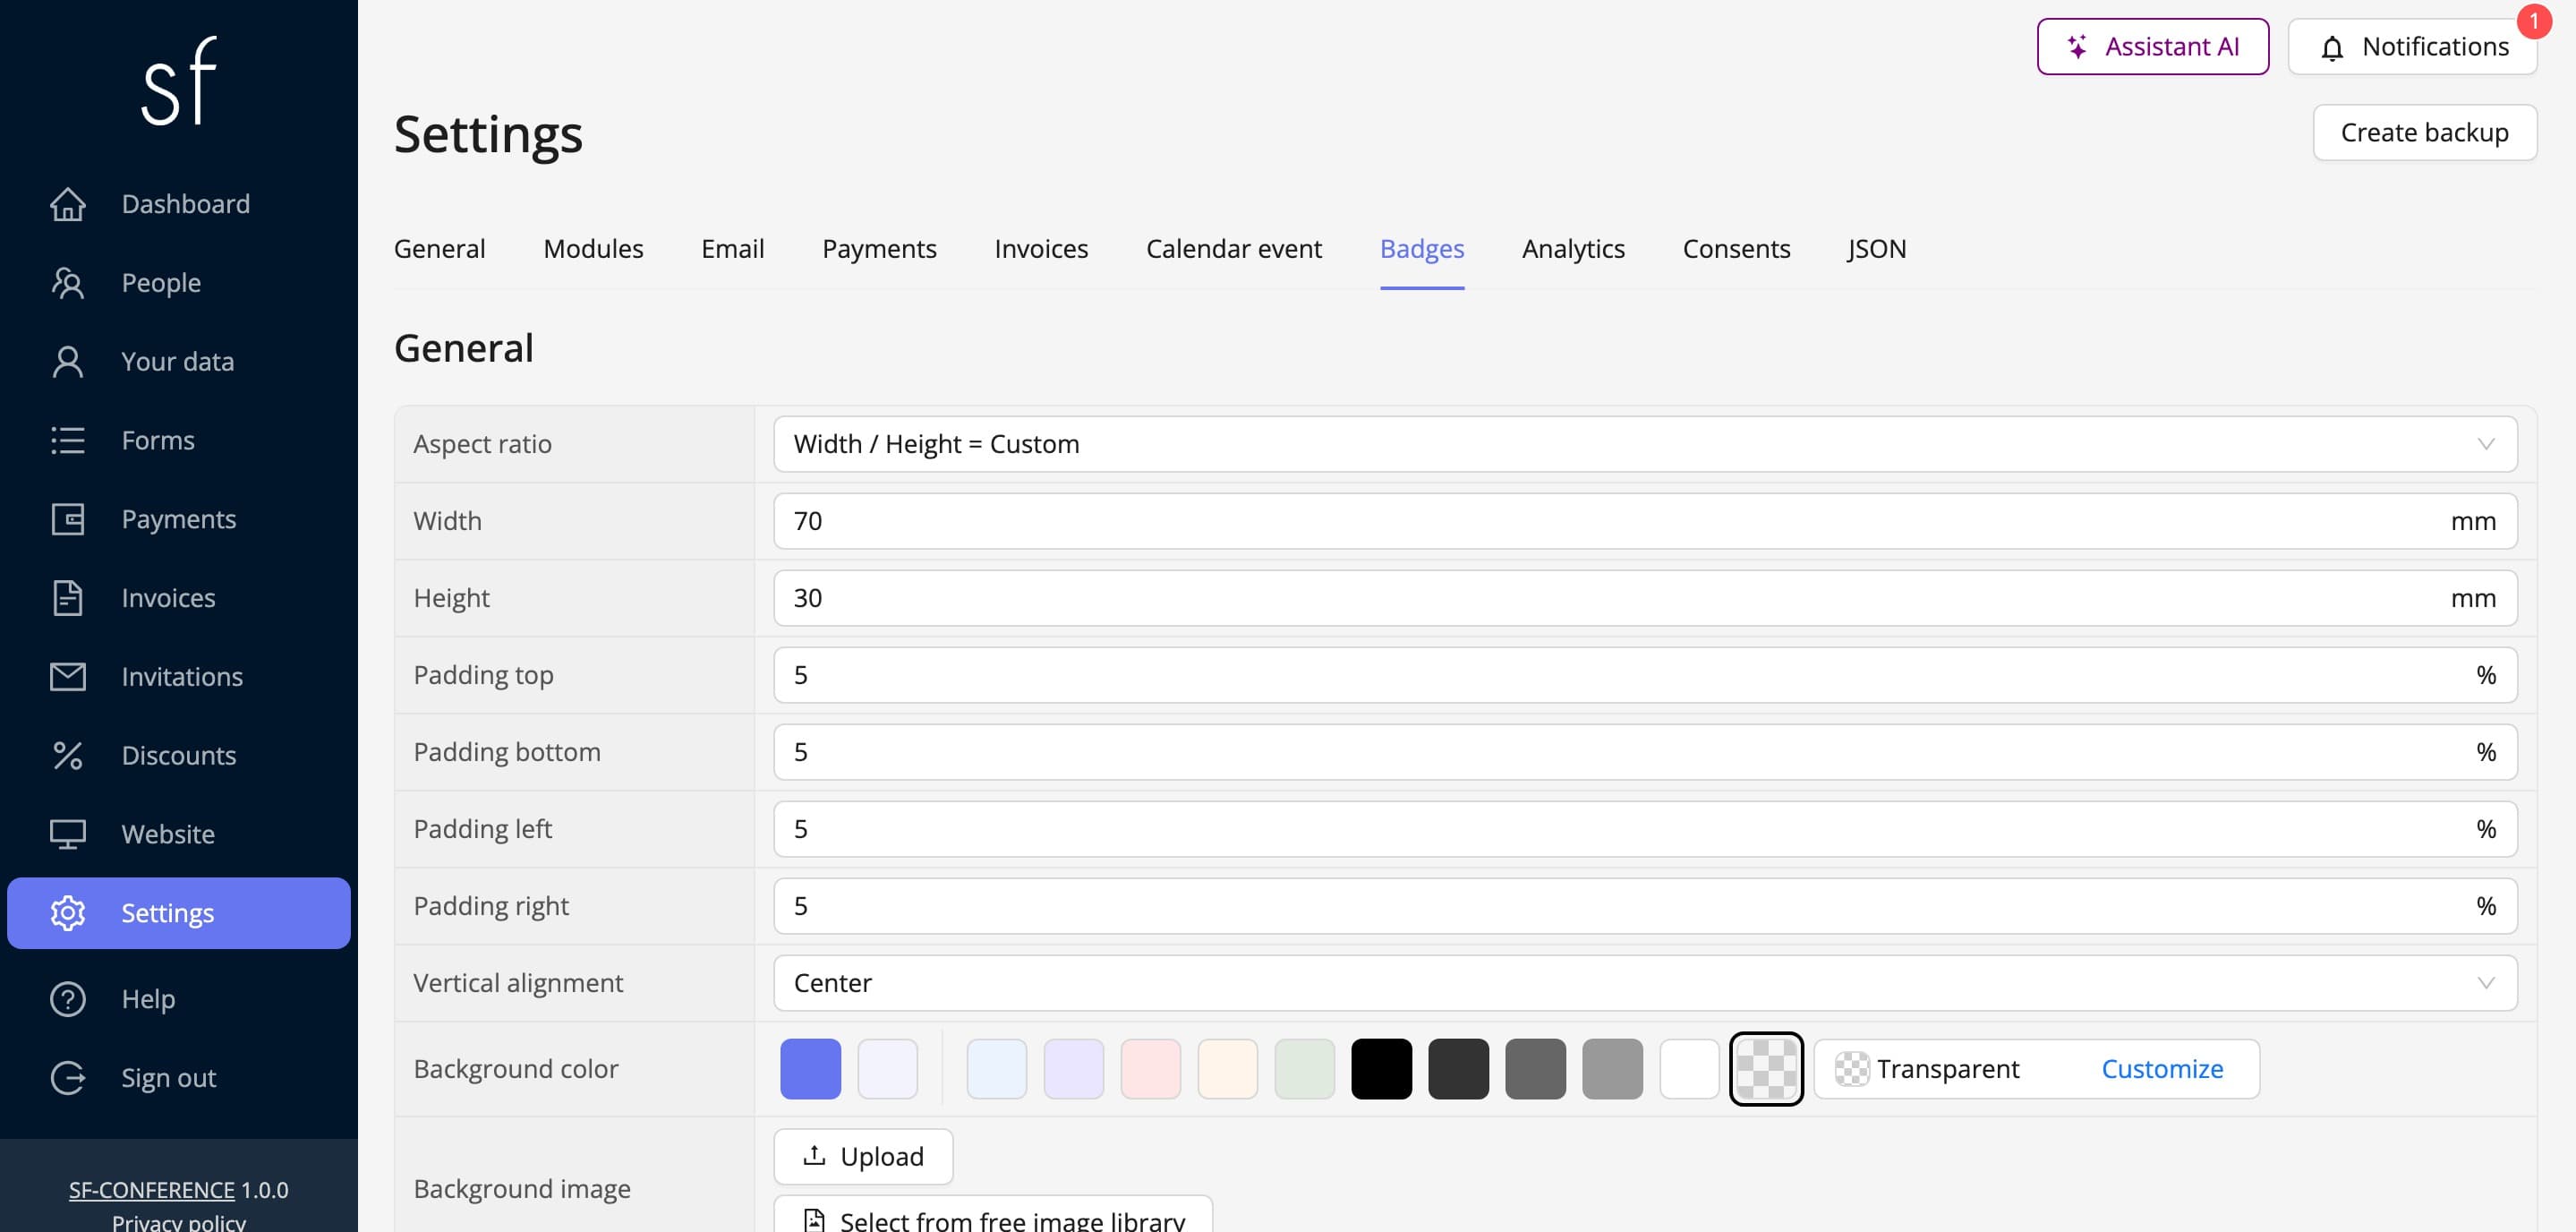Switch to the General settings tab
2576x1232 pixels.
click(439, 248)
